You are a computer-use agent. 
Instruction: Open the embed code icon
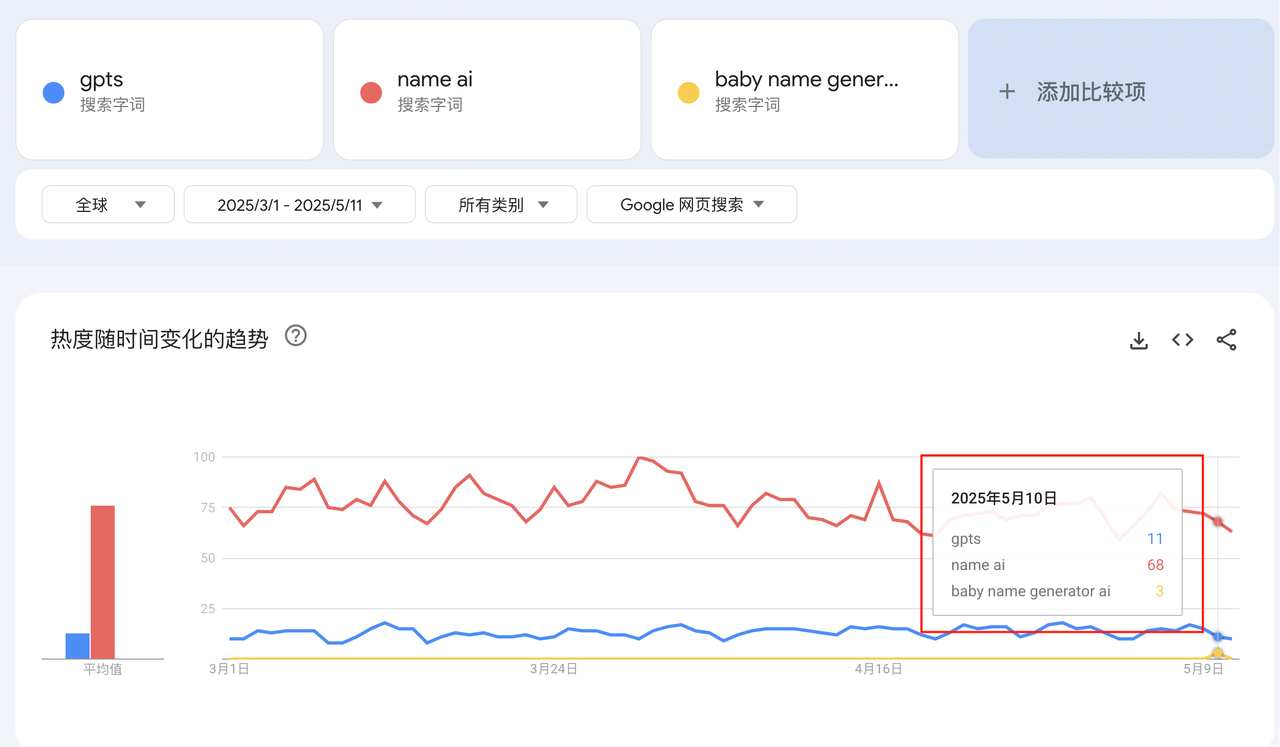pos(1182,340)
